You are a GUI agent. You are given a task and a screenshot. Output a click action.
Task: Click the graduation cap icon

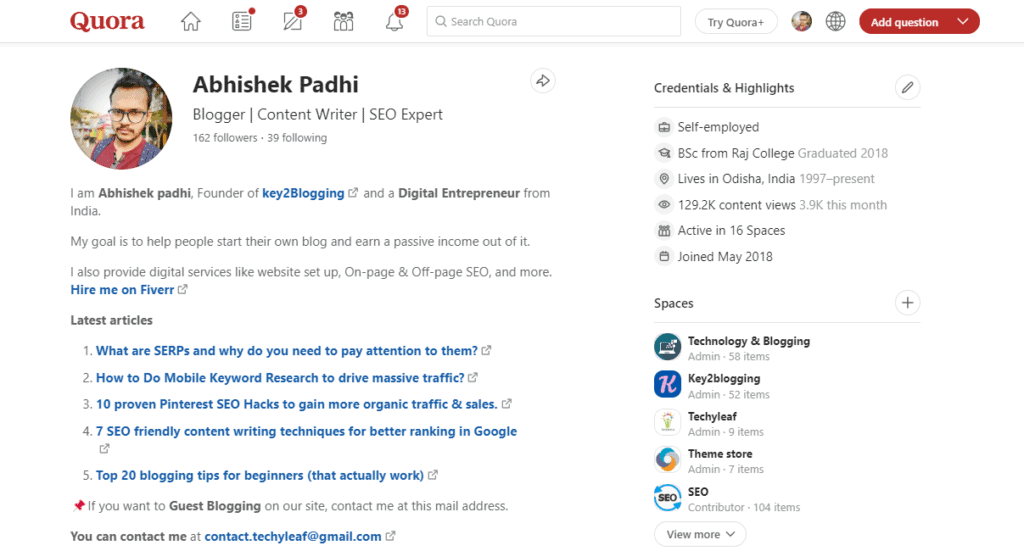click(x=664, y=153)
